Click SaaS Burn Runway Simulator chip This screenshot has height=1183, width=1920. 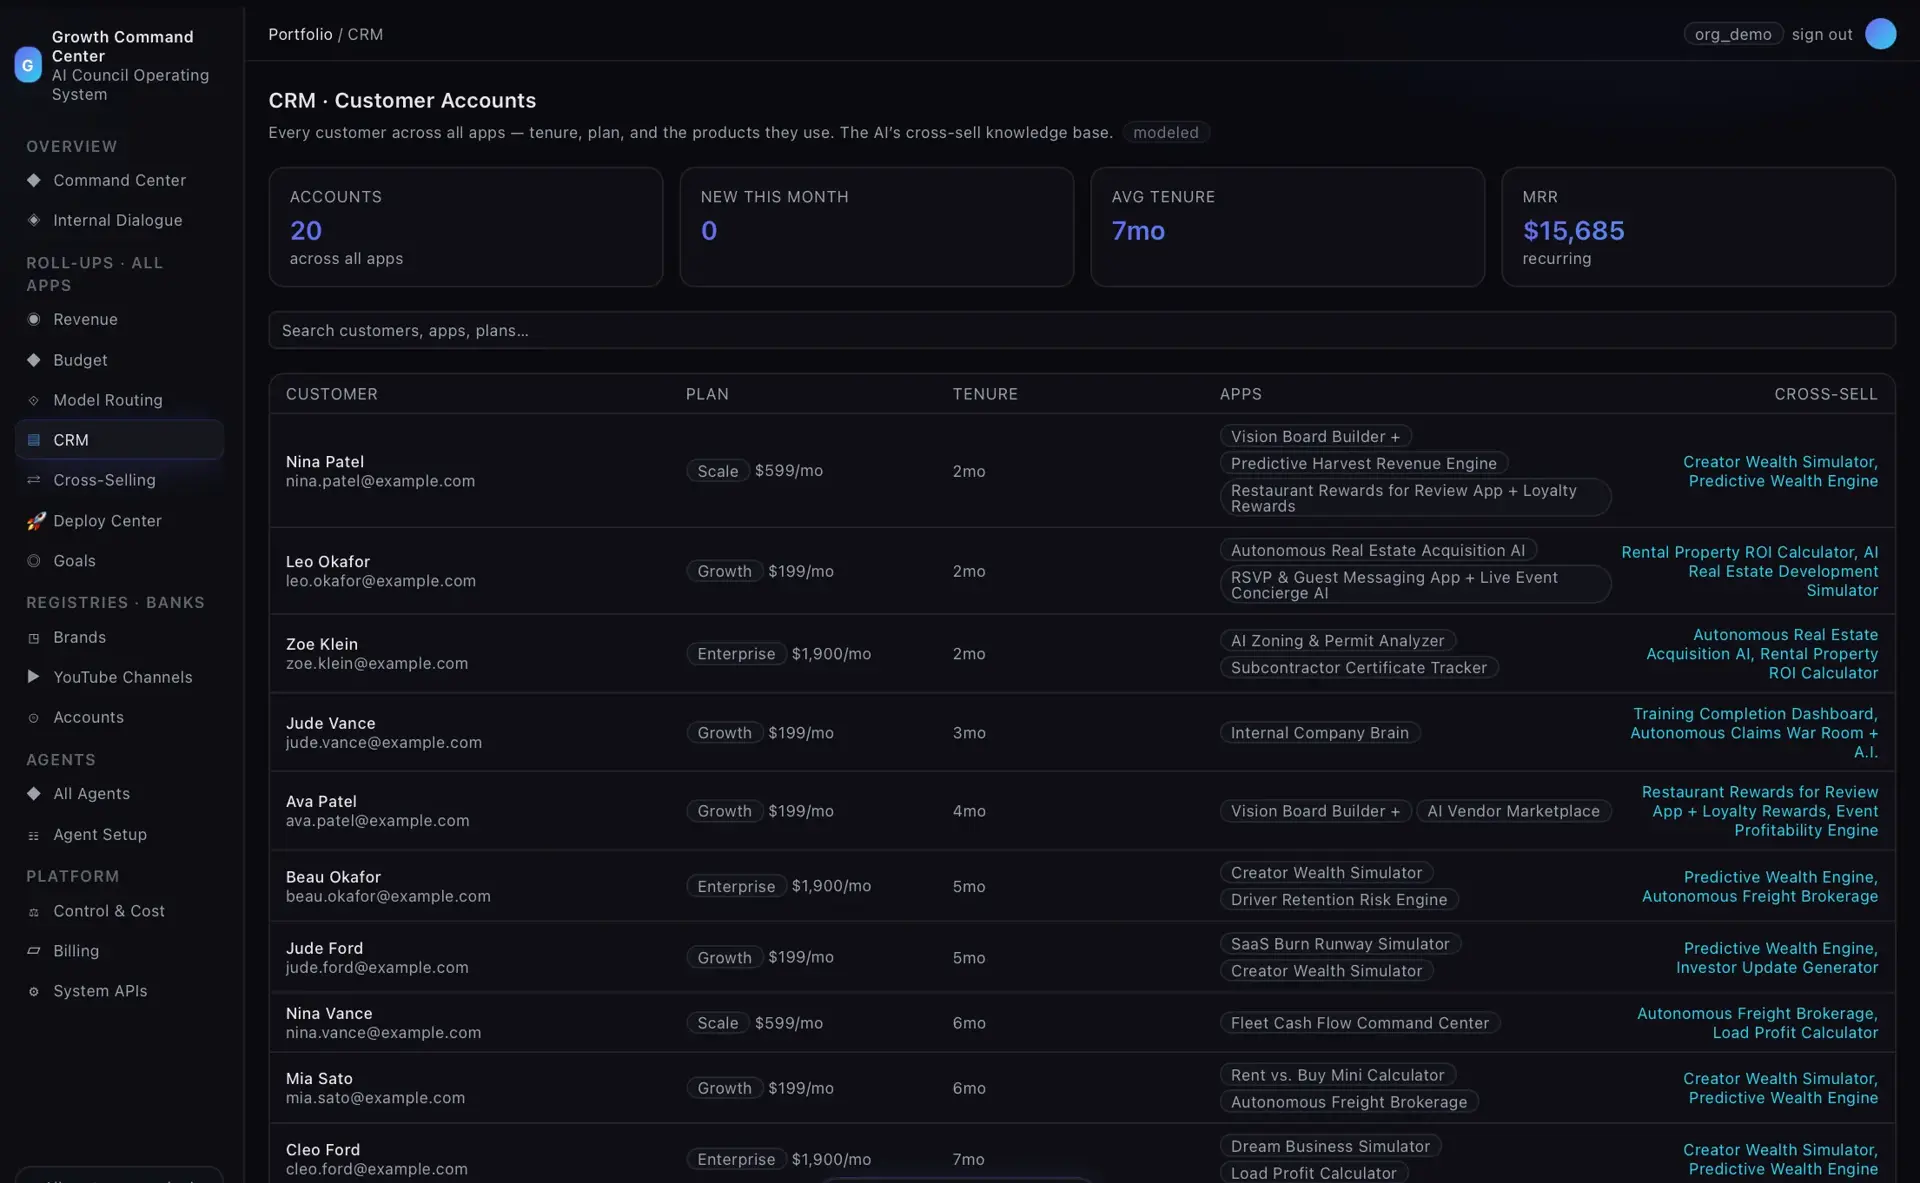tap(1339, 943)
